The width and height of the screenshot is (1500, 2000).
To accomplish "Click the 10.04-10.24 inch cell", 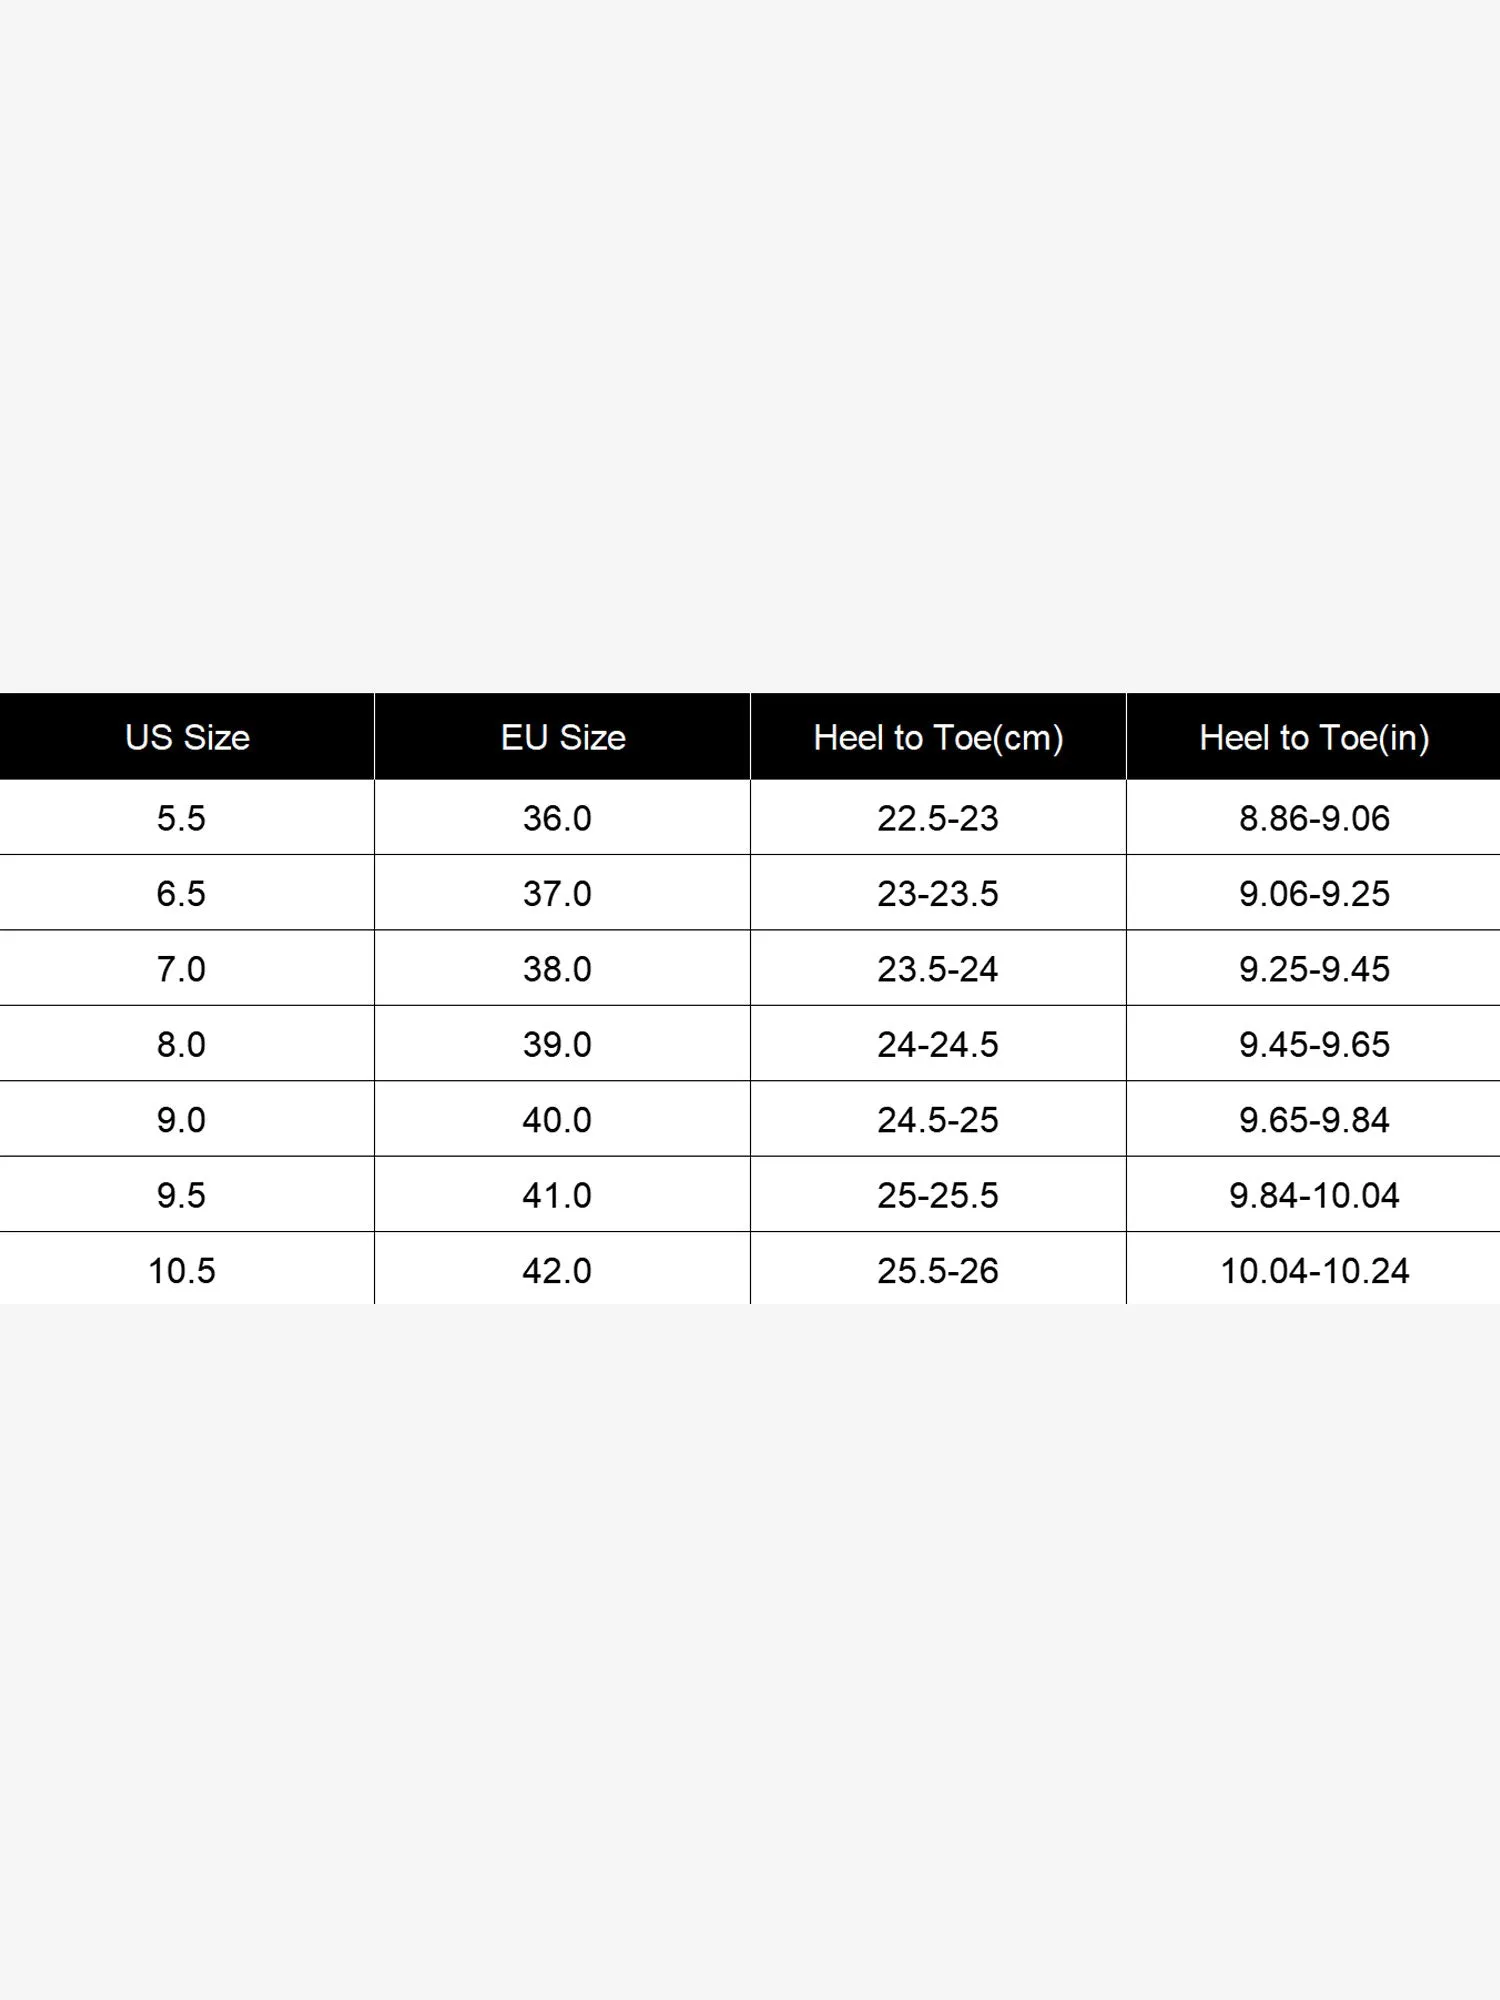I will (x=1314, y=1269).
